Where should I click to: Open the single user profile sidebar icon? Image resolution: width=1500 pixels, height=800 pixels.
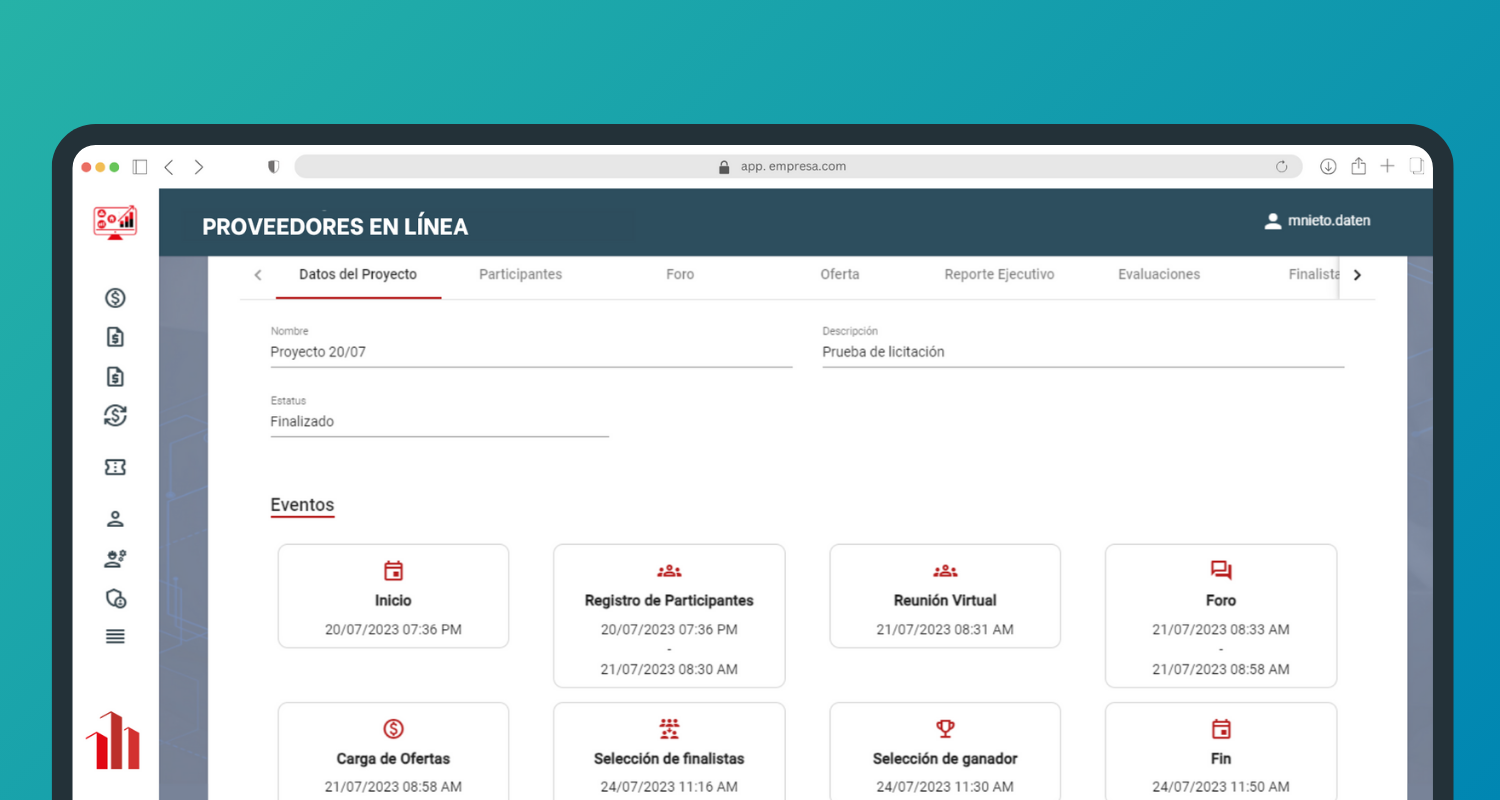click(x=115, y=519)
